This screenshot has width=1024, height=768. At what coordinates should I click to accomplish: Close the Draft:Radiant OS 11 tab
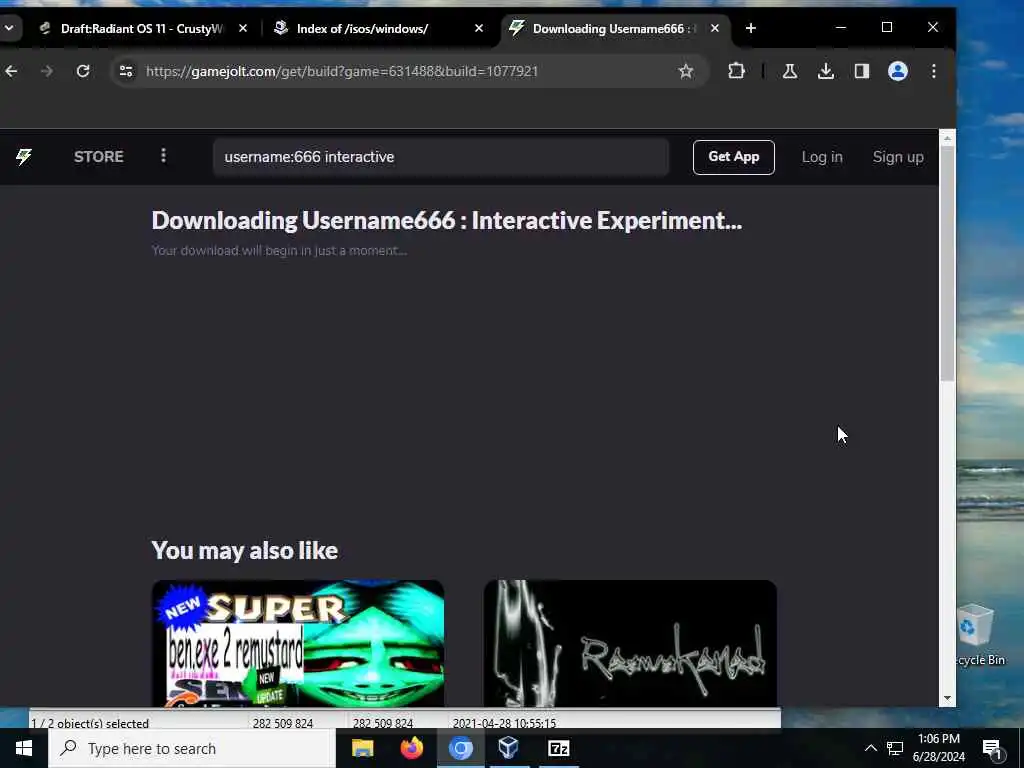click(x=243, y=28)
